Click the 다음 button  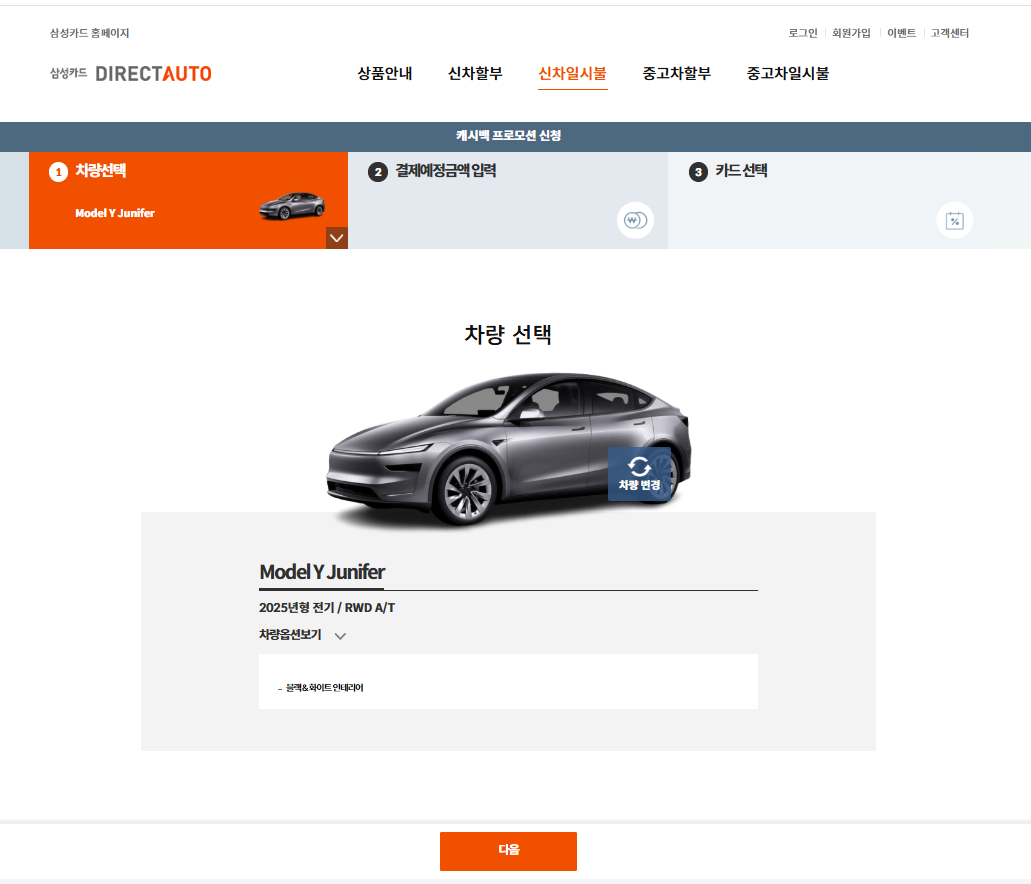click(508, 851)
